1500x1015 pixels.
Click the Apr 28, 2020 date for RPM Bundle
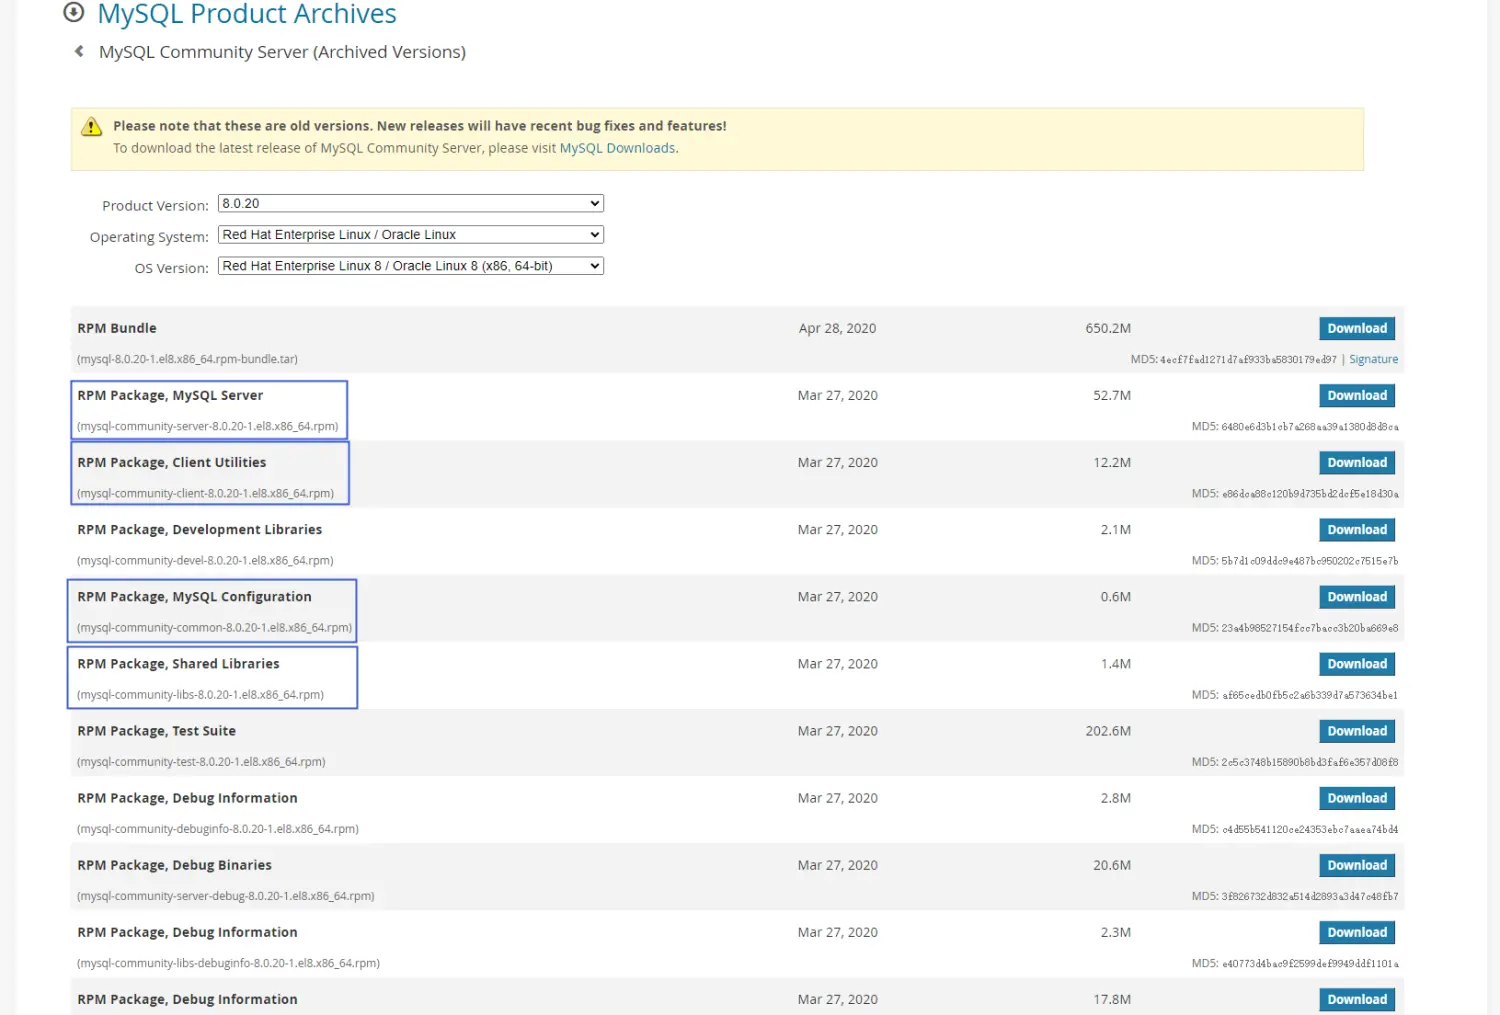(x=837, y=328)
